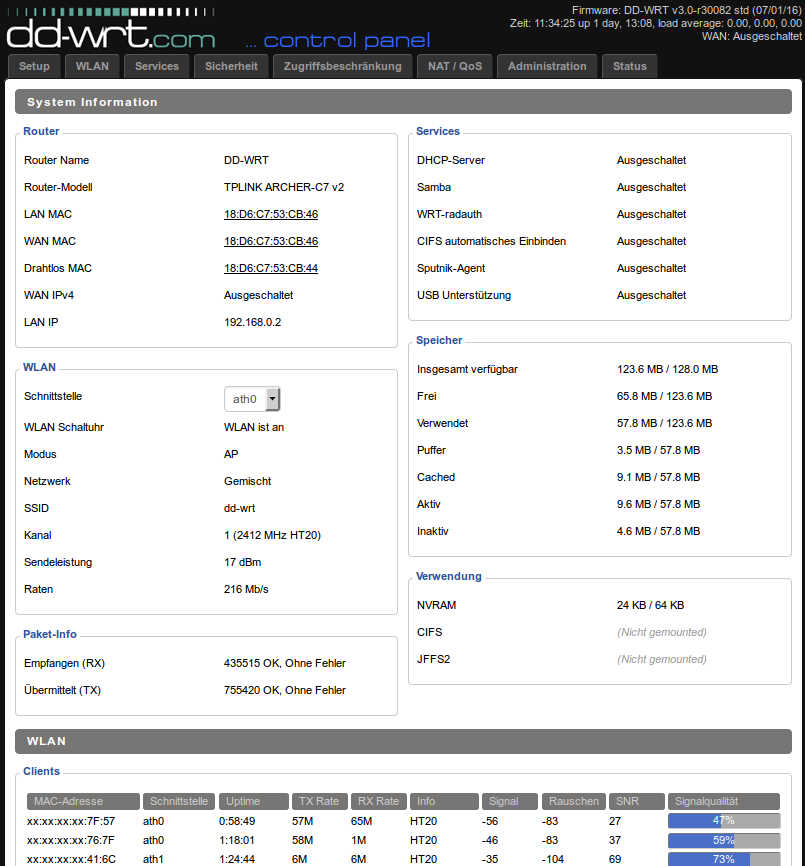
Task: Click the DHCP-Server status Ausgeschaltet
Action: pyautogui.click(x=652, y=160)
